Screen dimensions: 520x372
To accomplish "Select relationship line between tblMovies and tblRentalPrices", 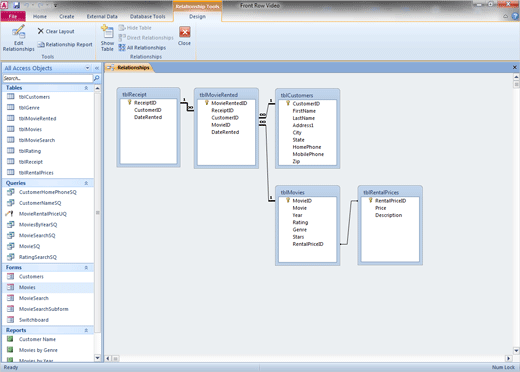I will click(x=349, y=222).
